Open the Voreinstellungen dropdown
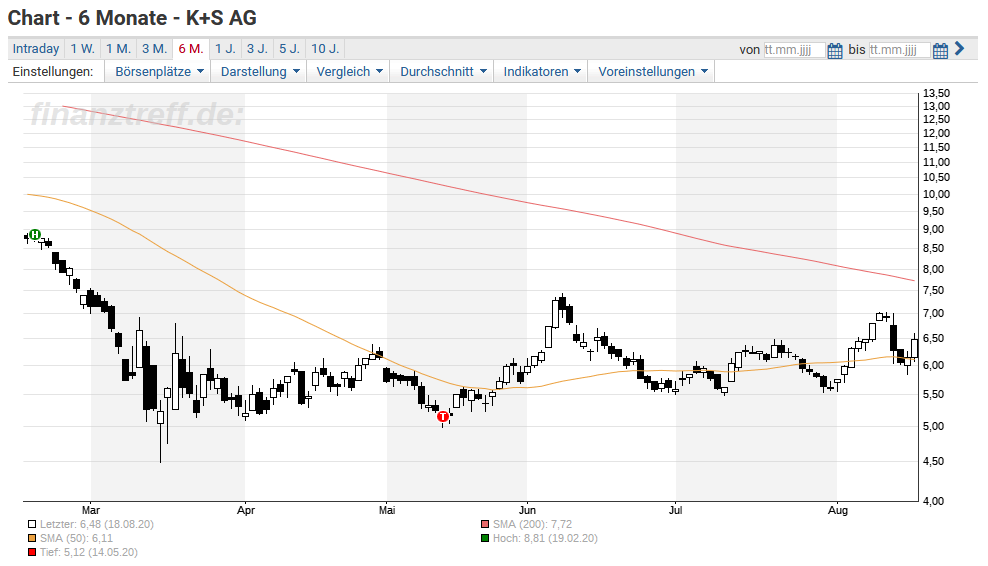The width and height of the screenshot is (988, 566). tap(652, 72)
